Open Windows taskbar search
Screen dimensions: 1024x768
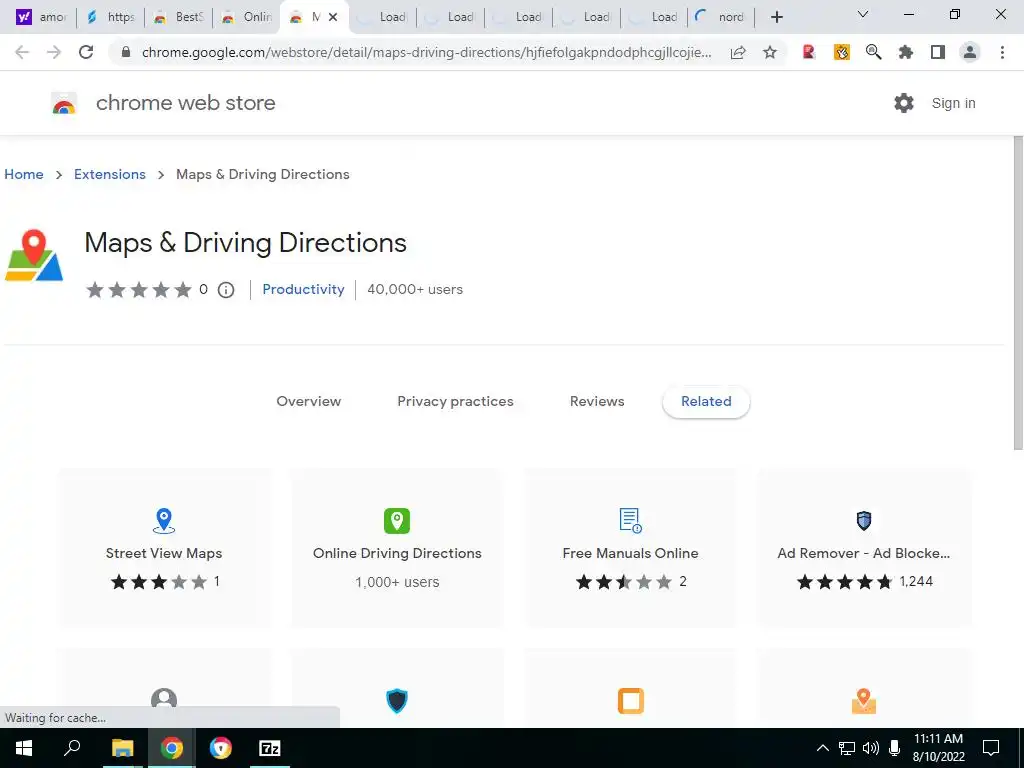(x=72, y=748)
